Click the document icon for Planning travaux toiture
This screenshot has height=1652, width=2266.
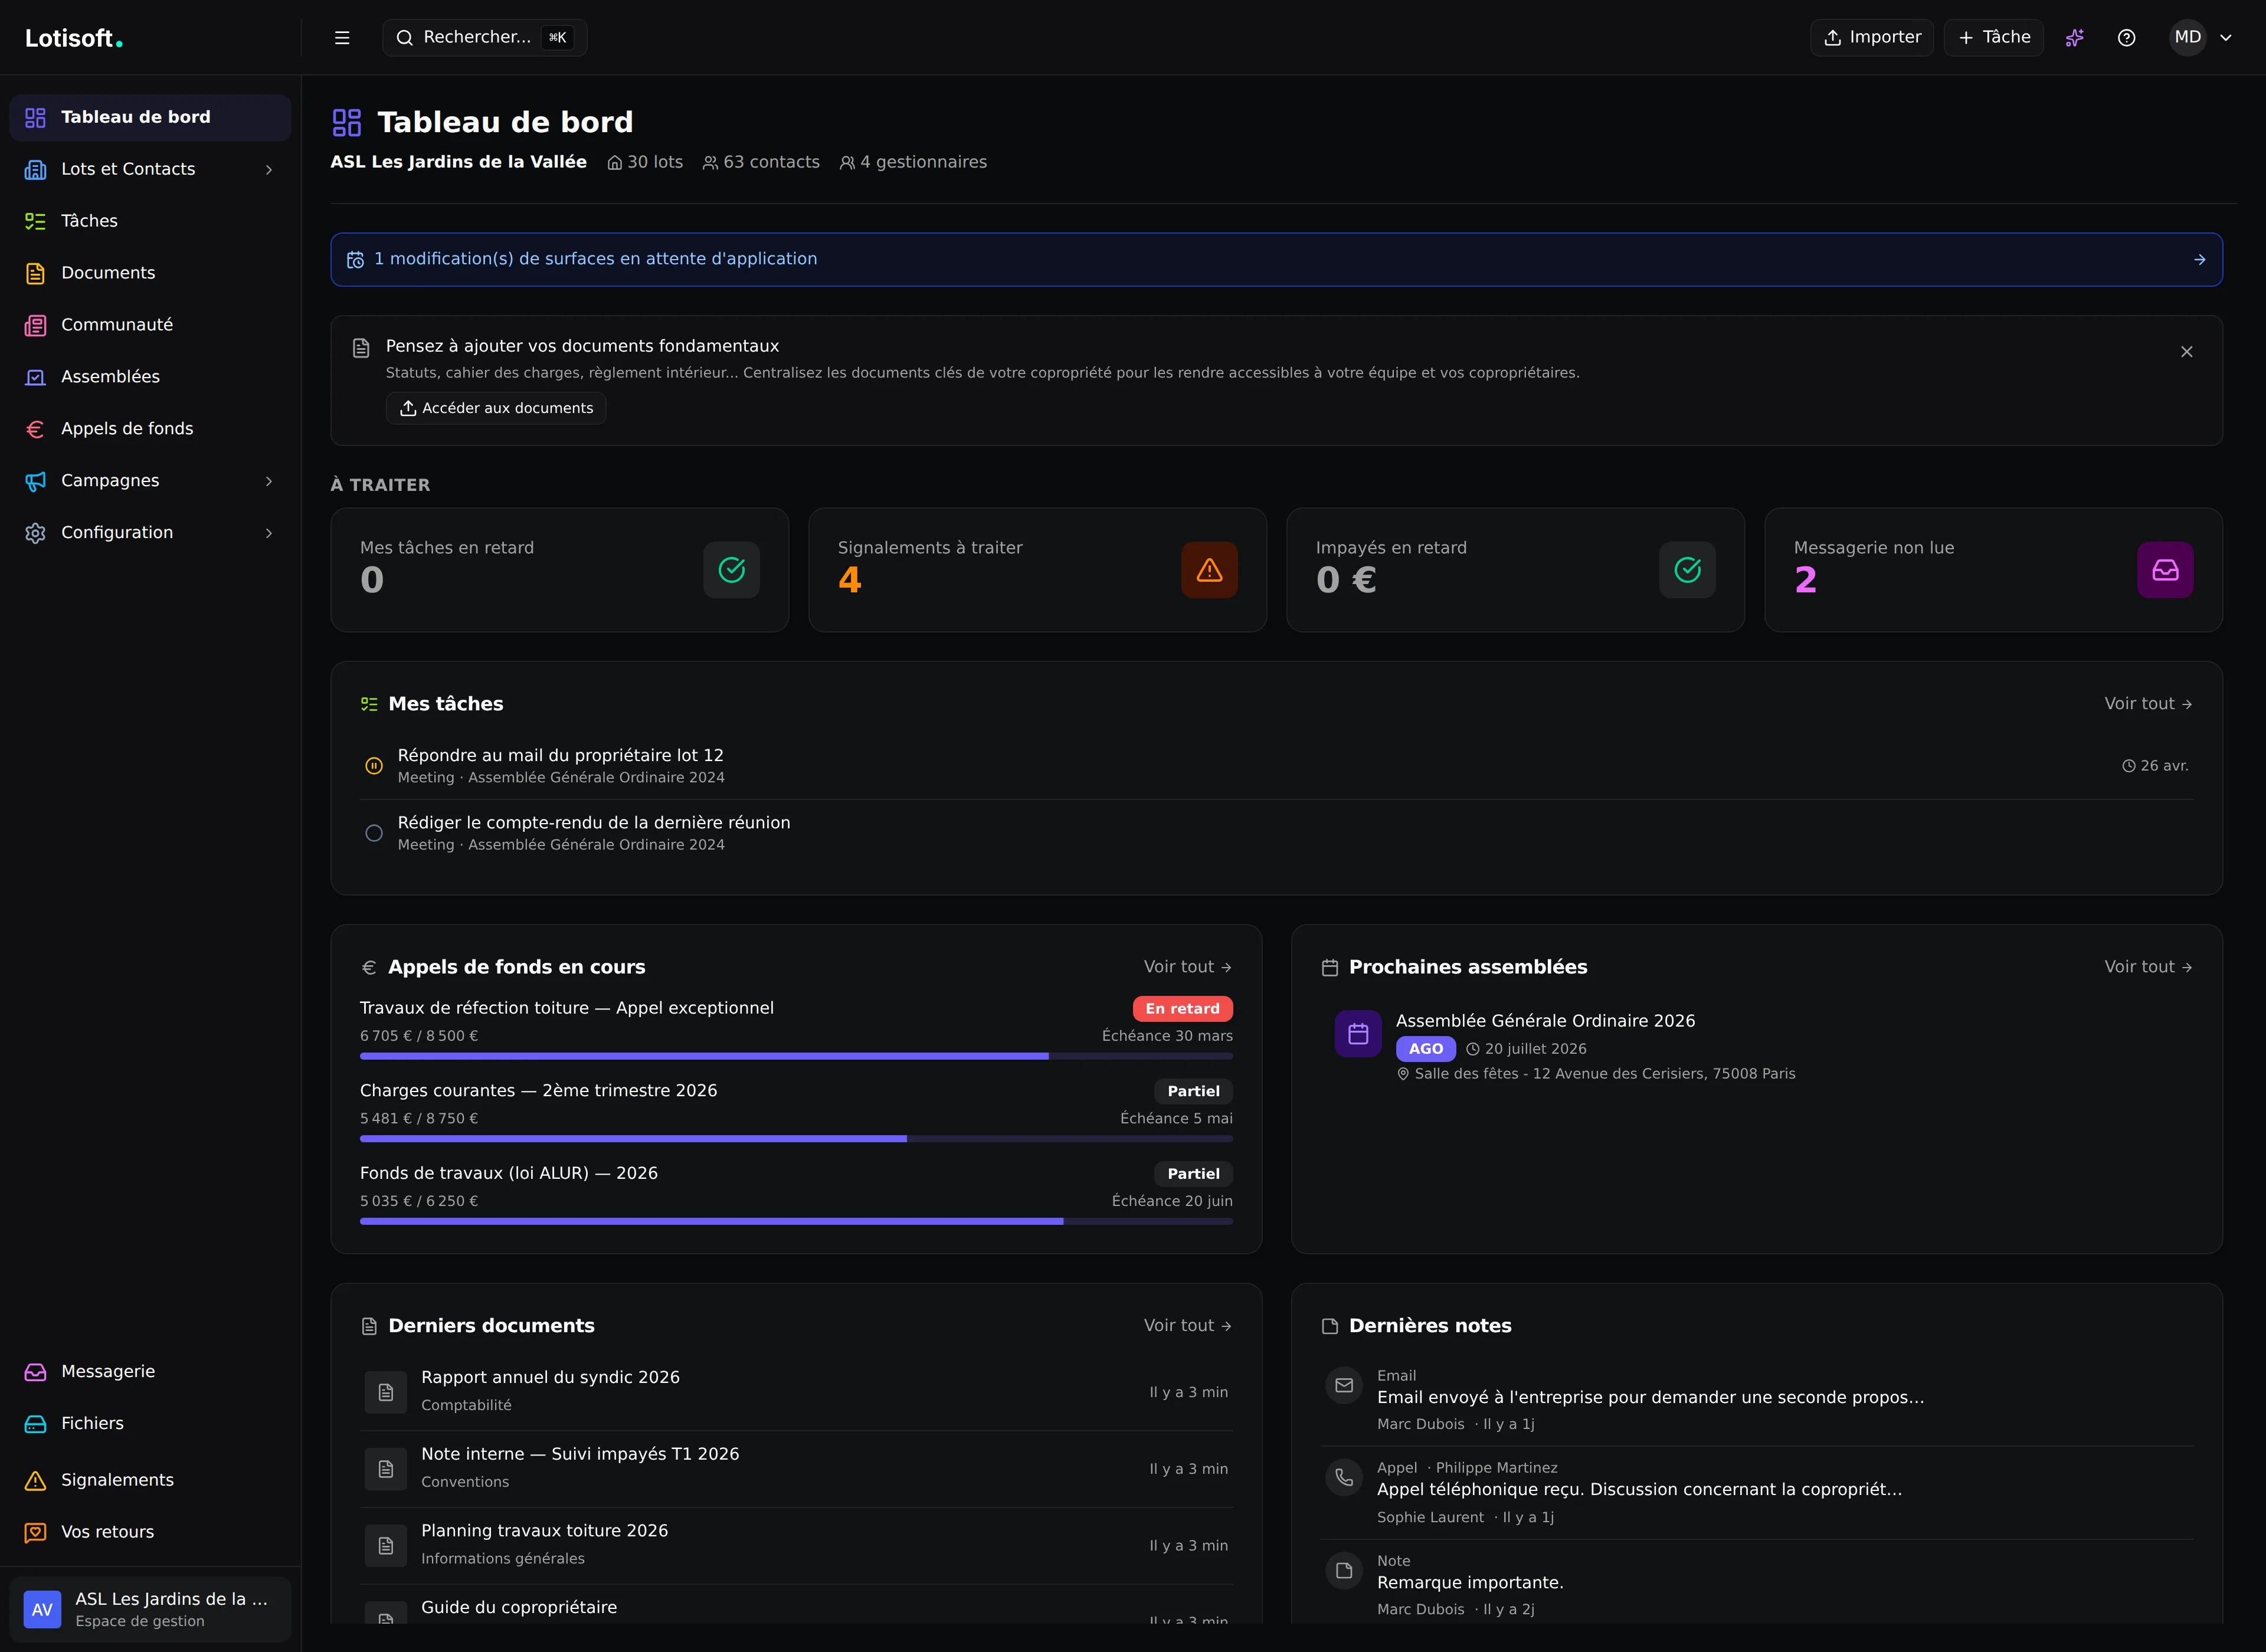tap(386, 1546)
